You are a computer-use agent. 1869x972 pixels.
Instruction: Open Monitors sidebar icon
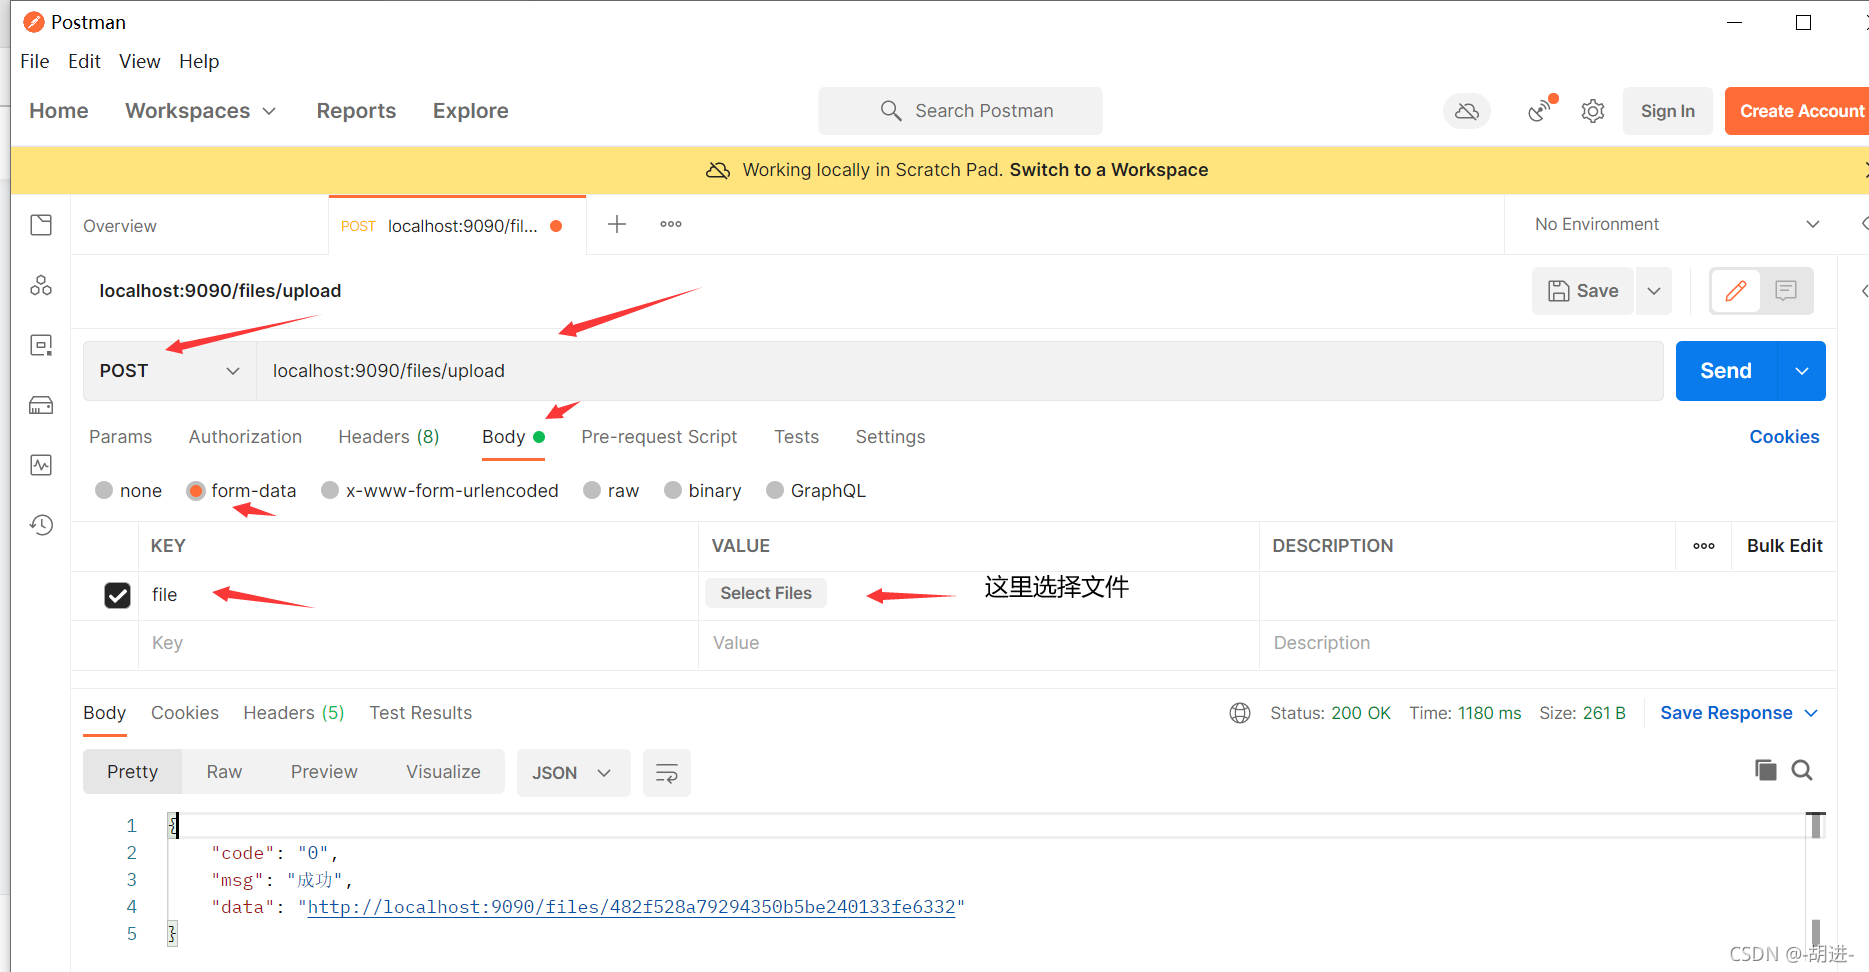[x=41, y=465]
